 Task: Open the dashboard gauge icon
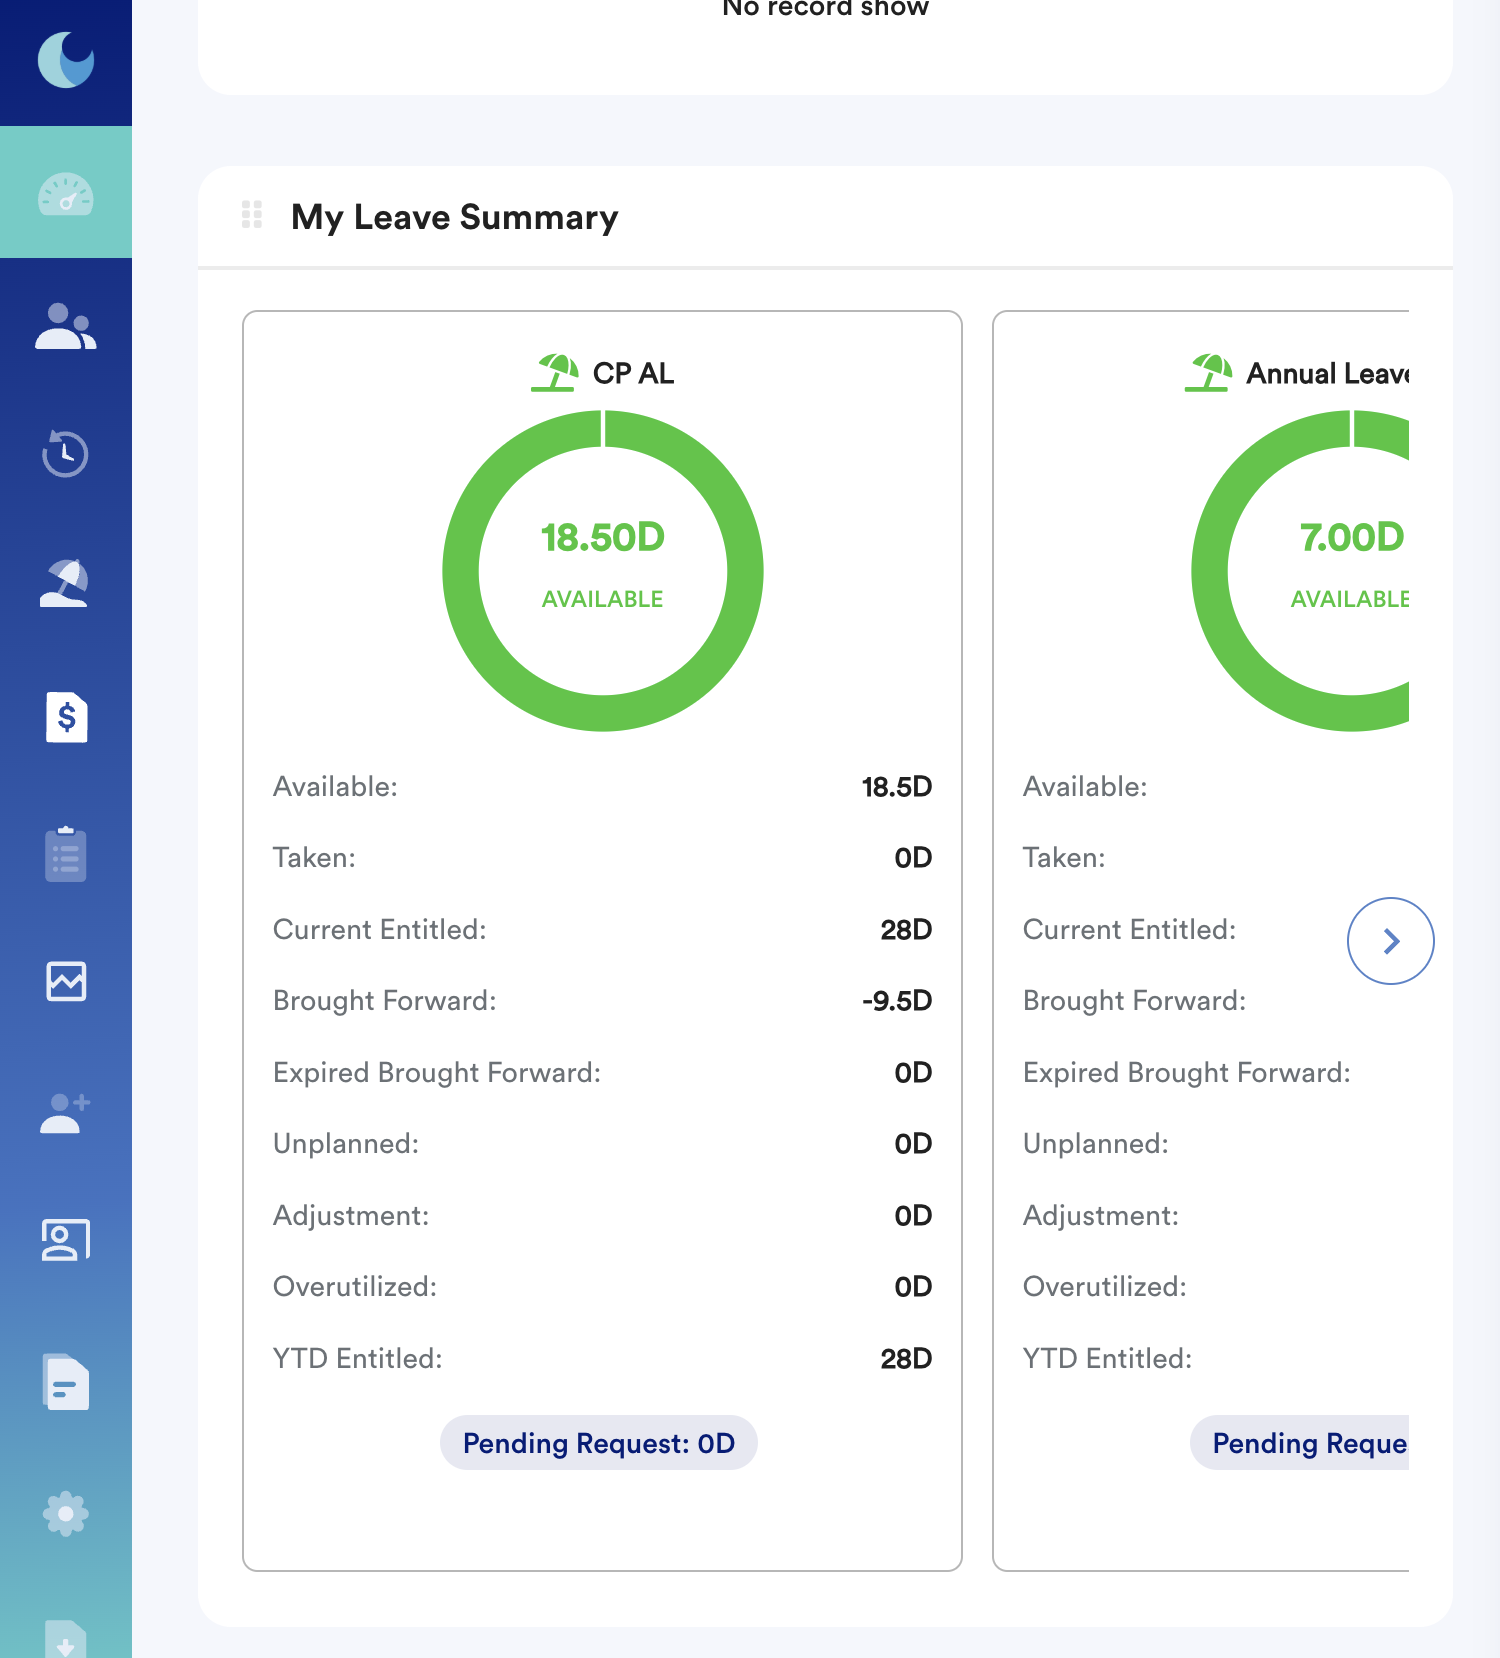(x=66, y=193)
